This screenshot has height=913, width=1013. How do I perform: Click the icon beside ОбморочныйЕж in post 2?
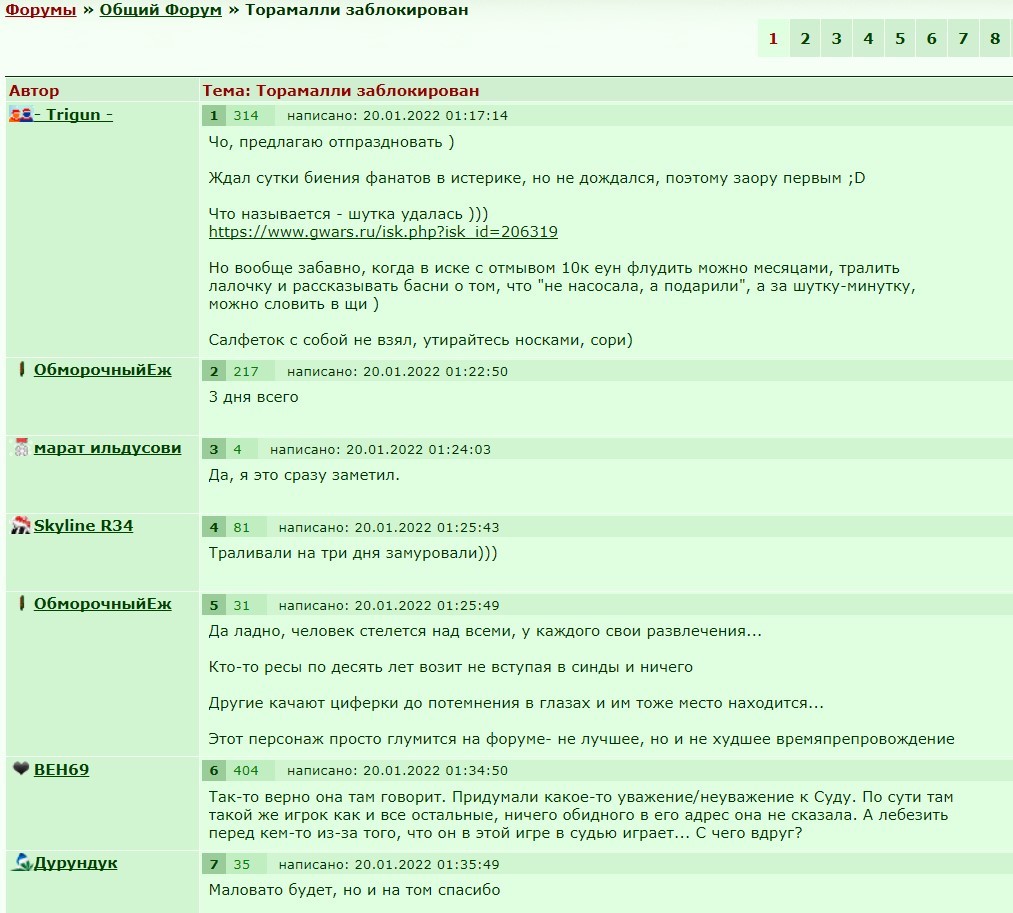21,369
